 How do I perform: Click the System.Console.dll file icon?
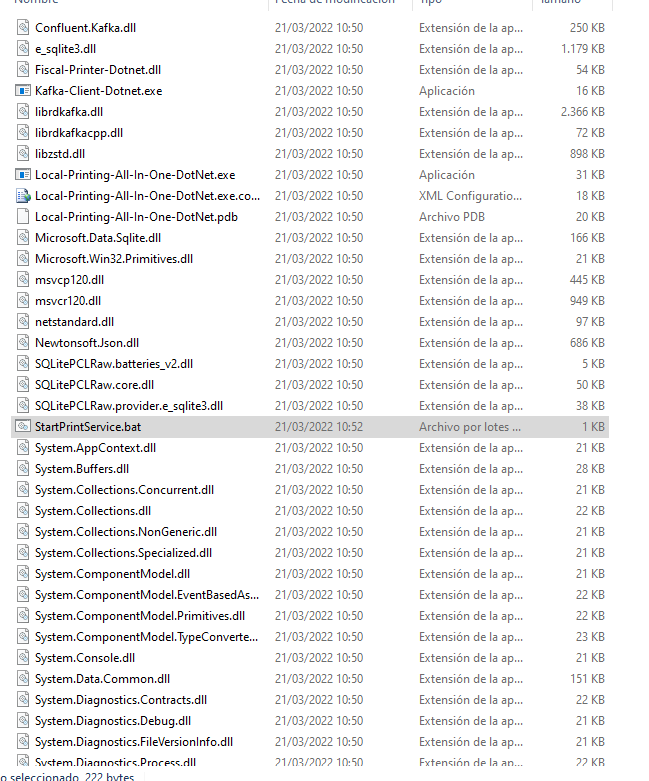click(x=23, y=657)
